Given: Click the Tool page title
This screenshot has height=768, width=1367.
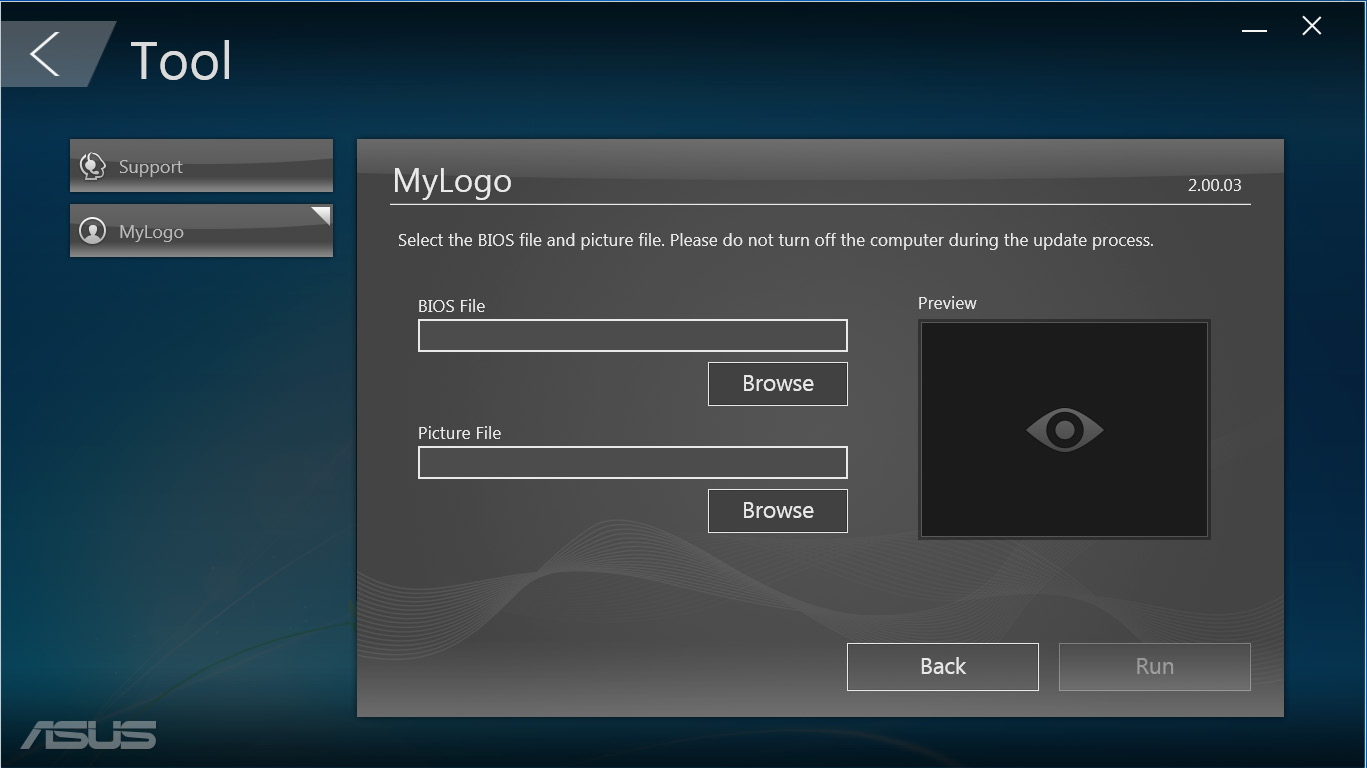Looking at the screenshot, I should coord(181,61).
